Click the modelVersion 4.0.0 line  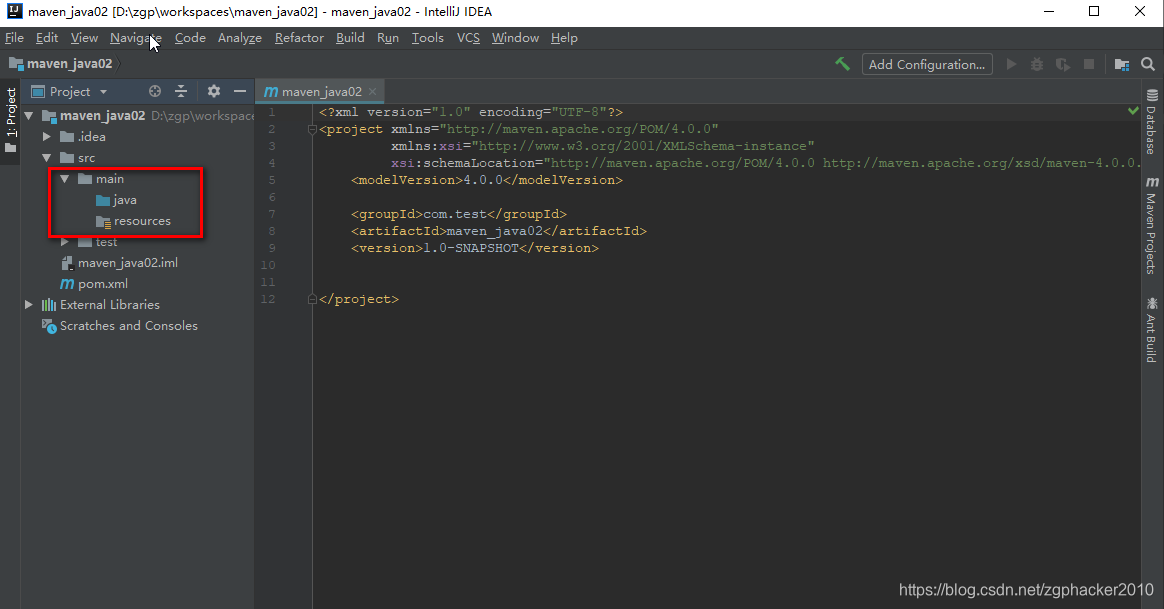click(486, 180)
